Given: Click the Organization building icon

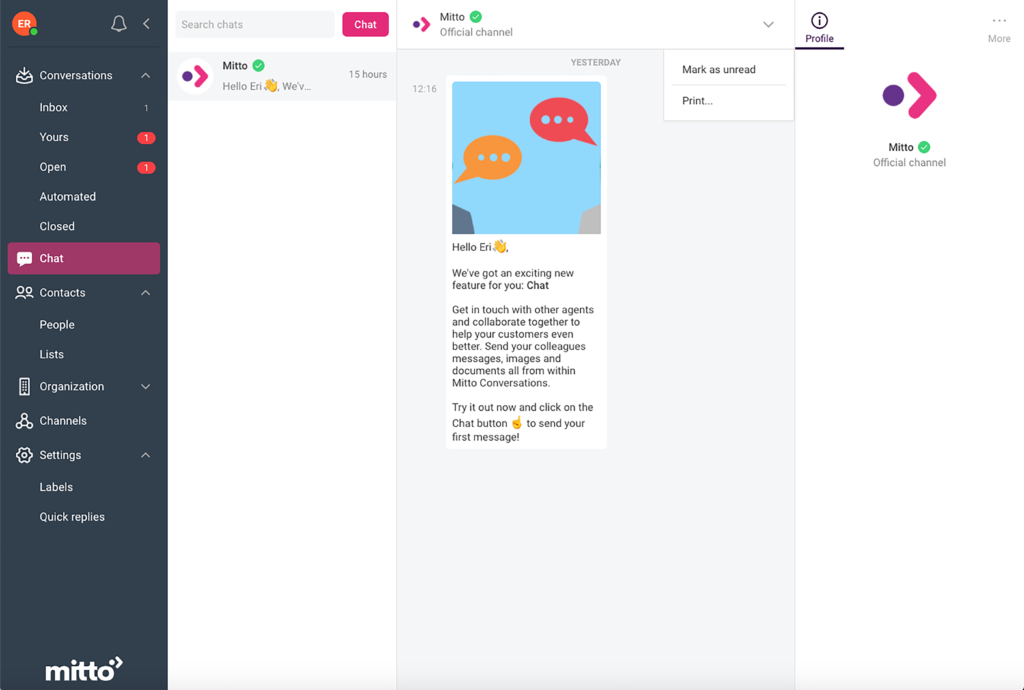Looking at the screenshot, I should [x=24, y=386].
